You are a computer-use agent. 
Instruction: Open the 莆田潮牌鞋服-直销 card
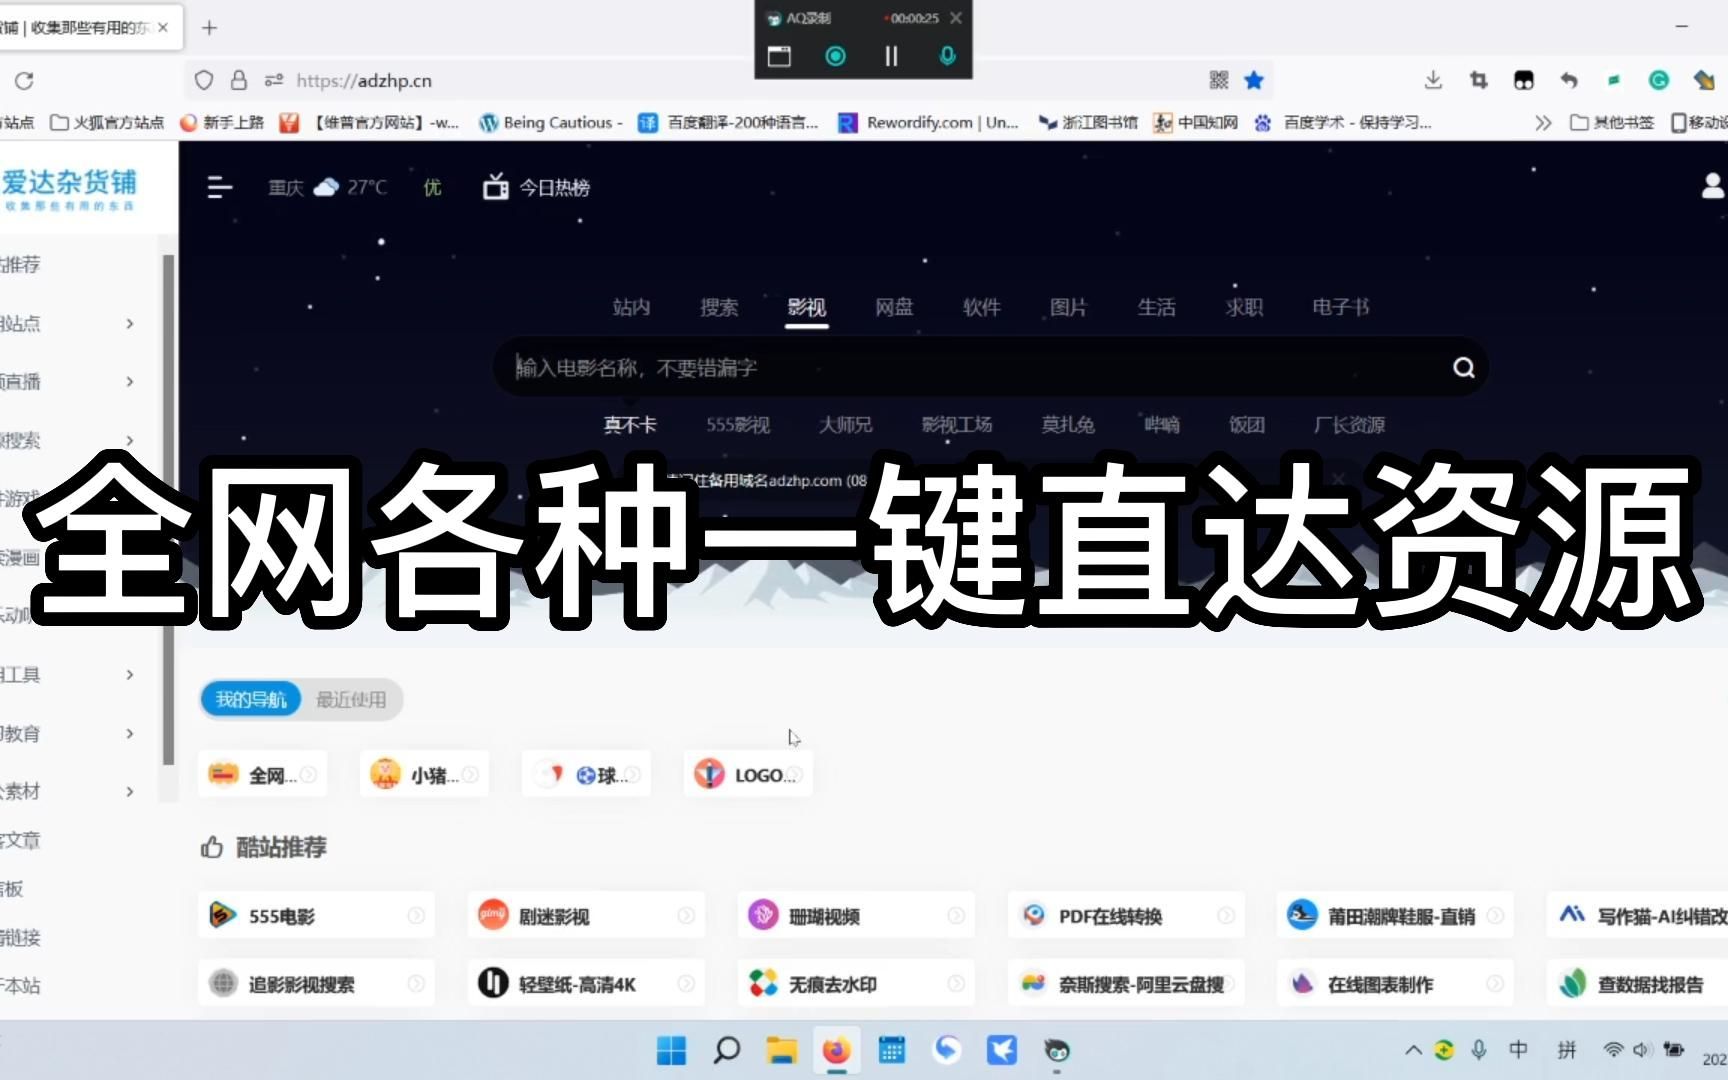click(1395, 916)
